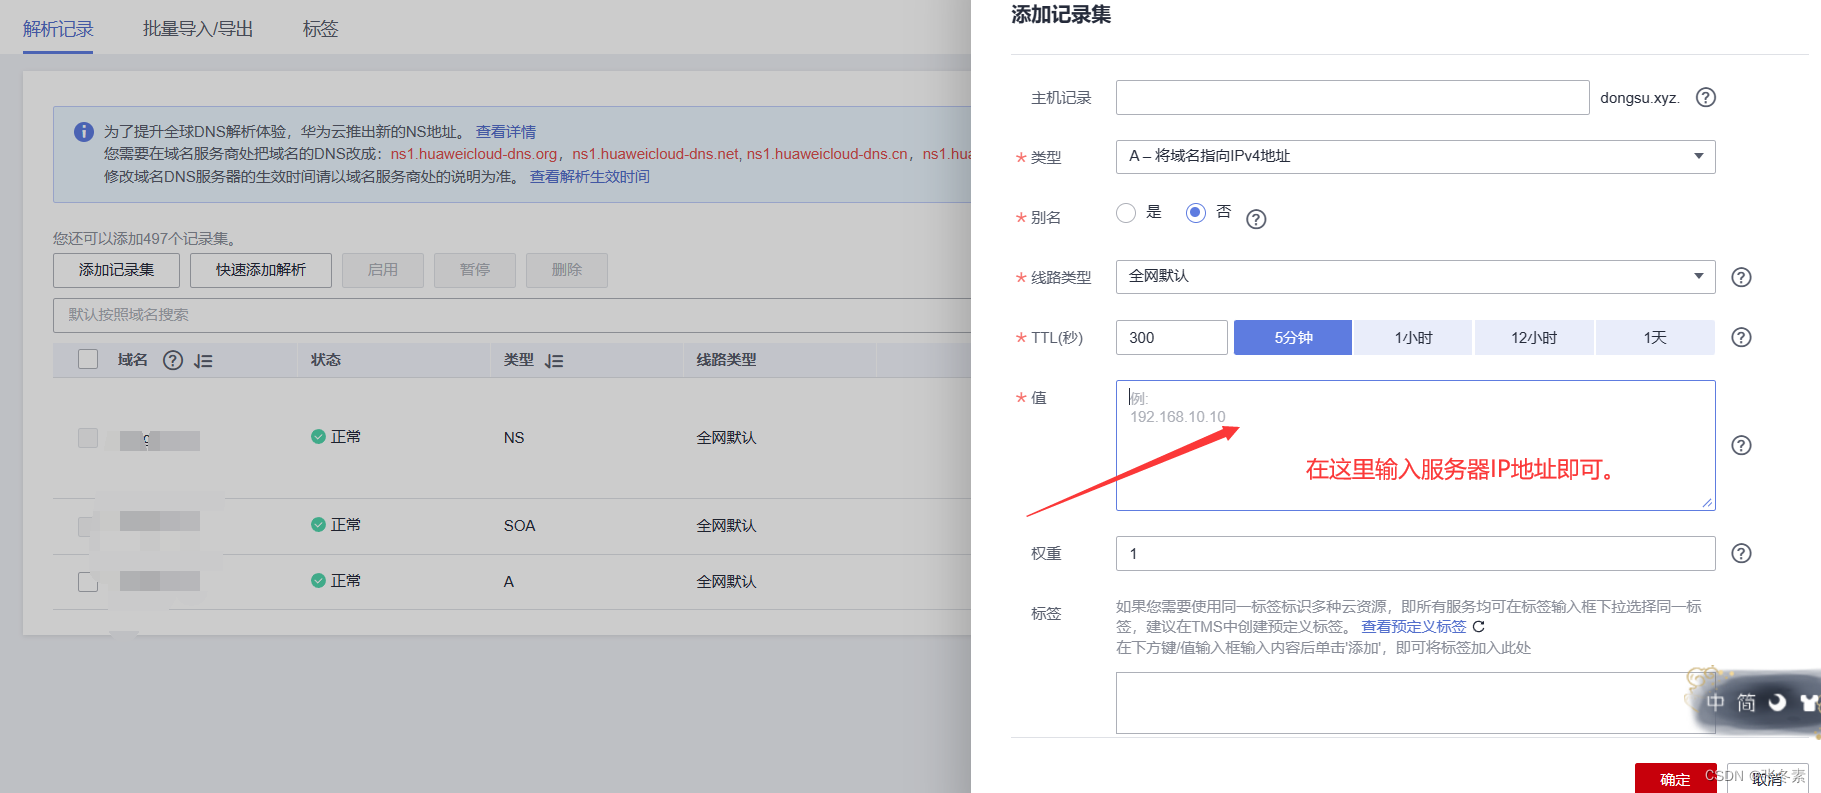This screenshot has height=793, width=1821.
Task: Click the 启用 button
Action: [x=383, y=270]
